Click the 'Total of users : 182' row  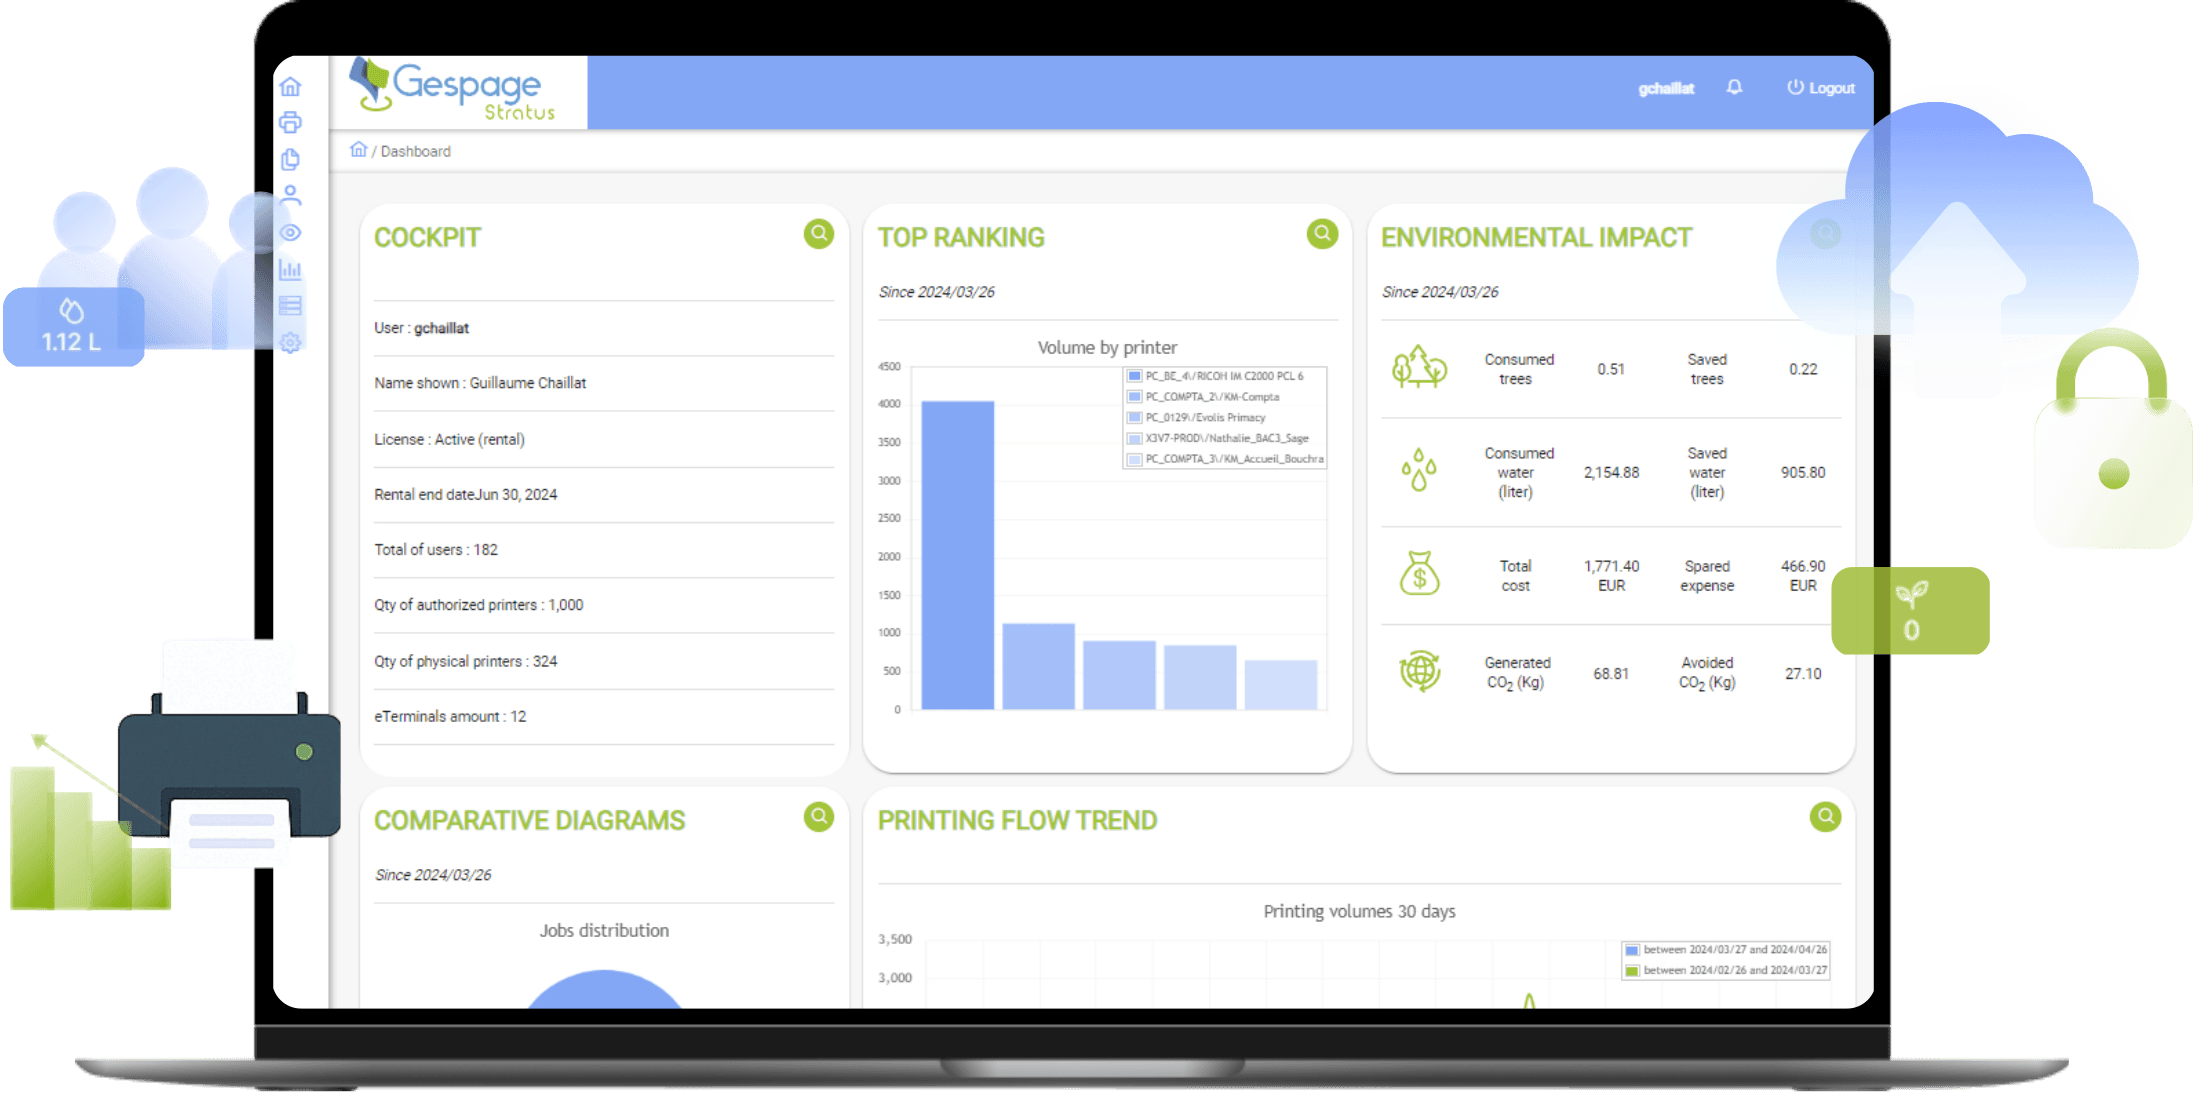click(604, 550)
